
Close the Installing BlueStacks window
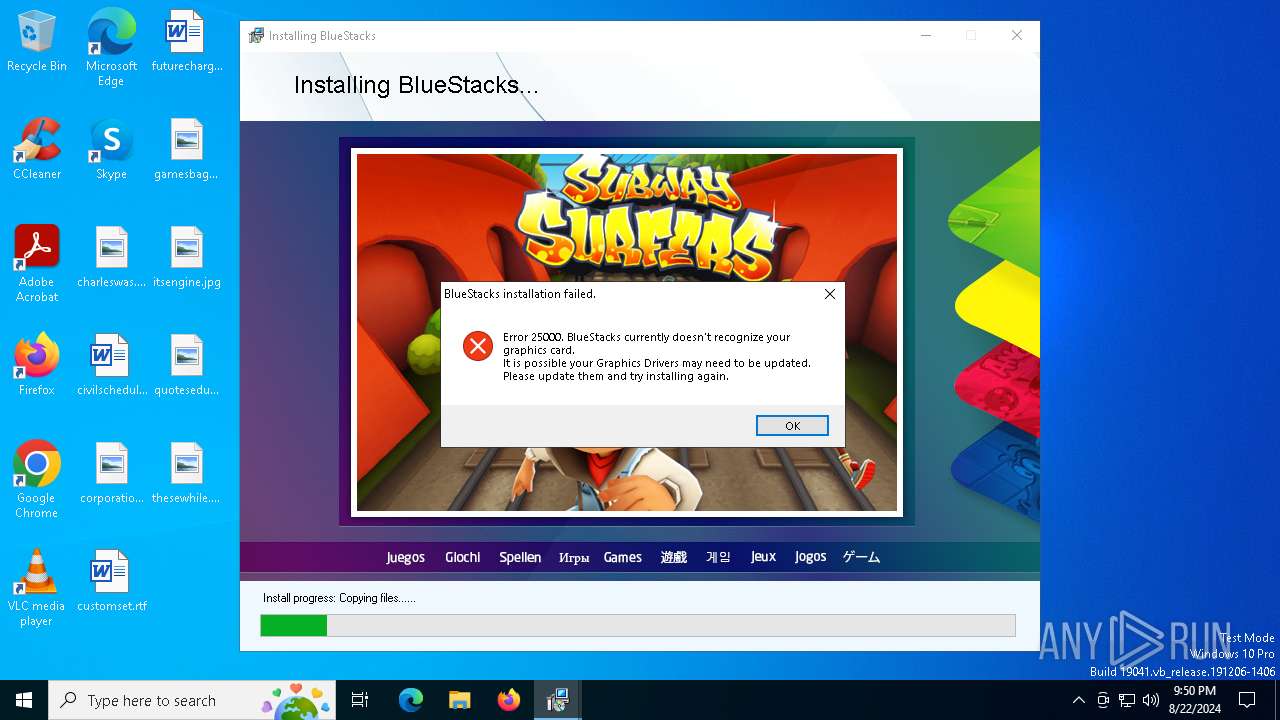click(x=1017, y=36)
